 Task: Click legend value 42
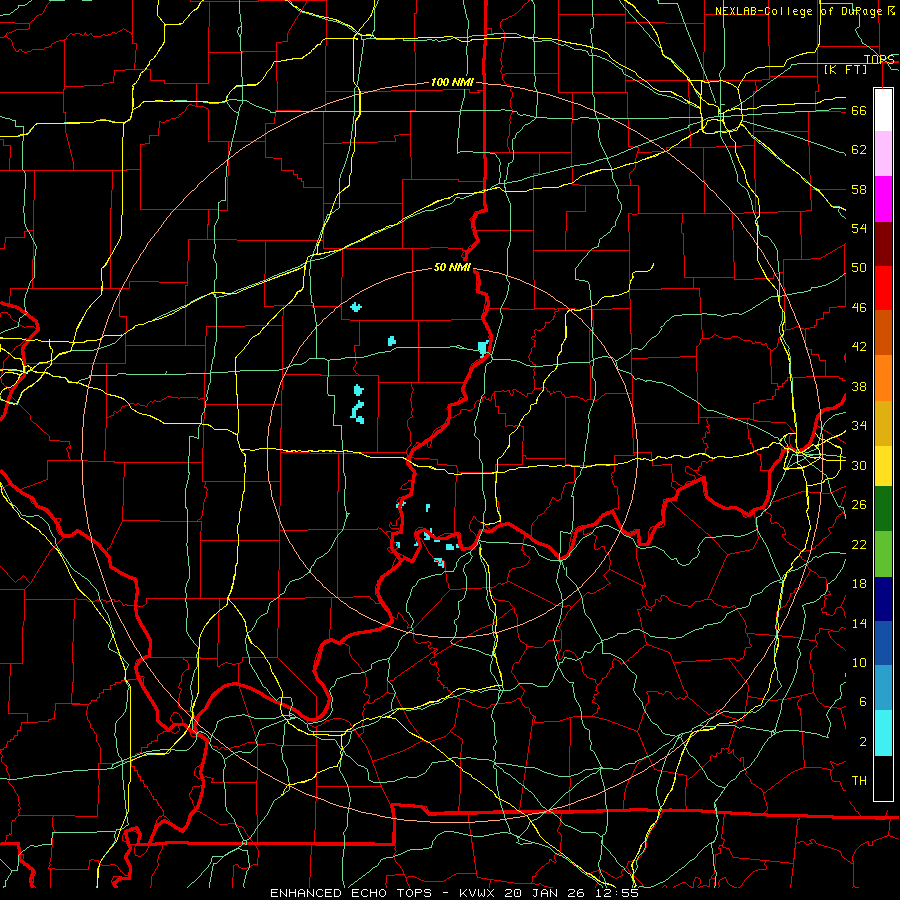pos(859,347)
